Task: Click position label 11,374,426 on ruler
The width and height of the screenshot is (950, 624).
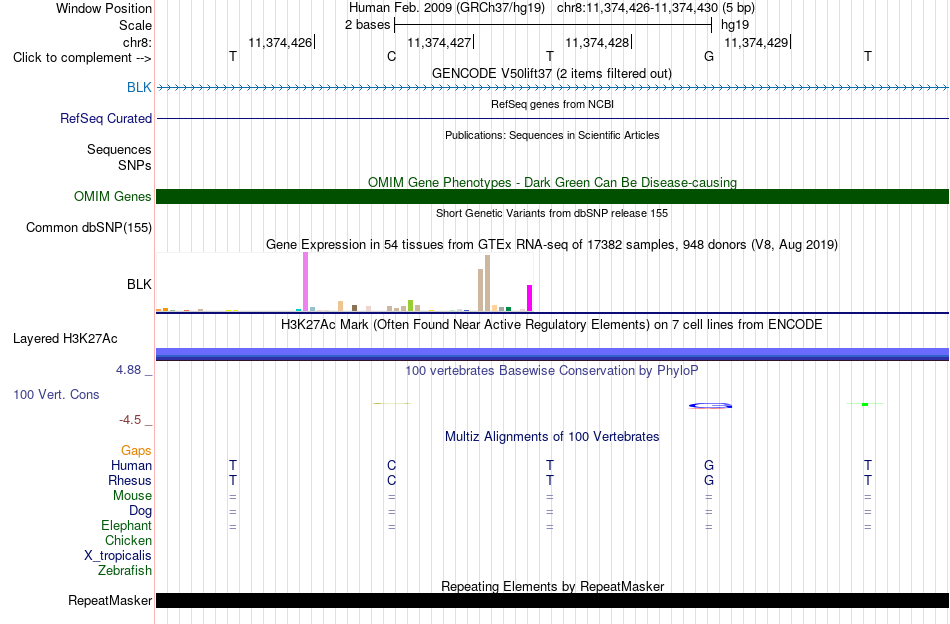Action: [x=280, y=42]
